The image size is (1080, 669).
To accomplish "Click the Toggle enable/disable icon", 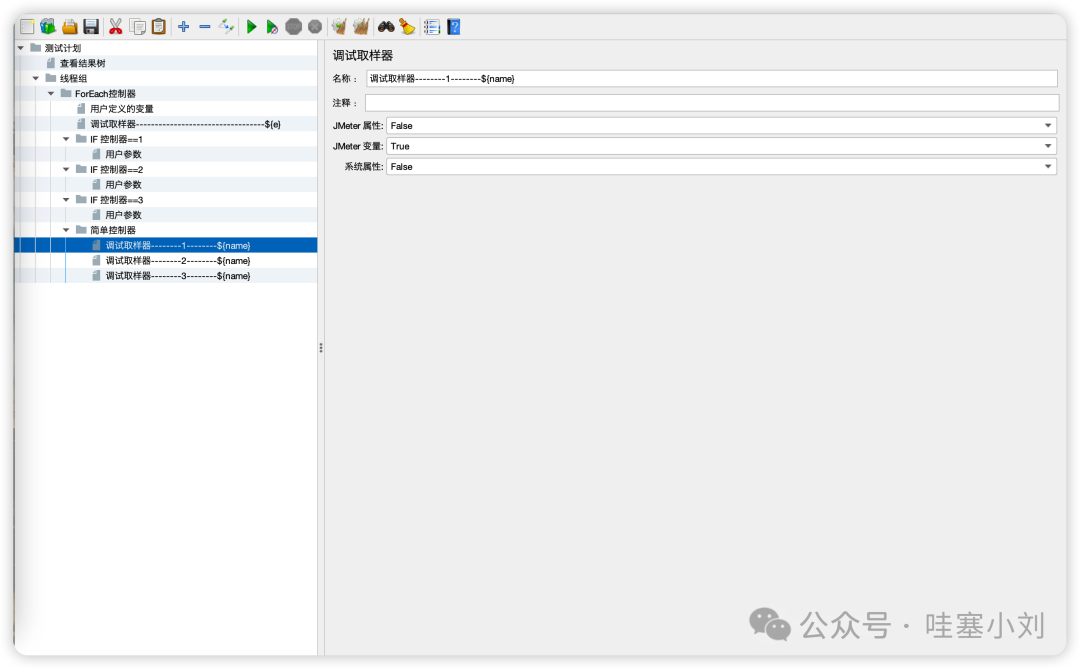I will 226,27.
